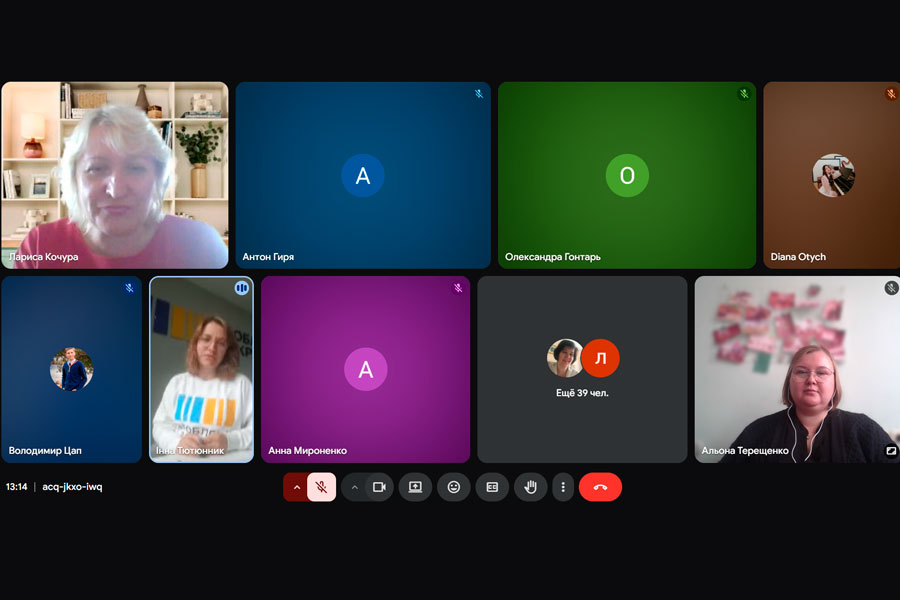900x600 pixels.
Task: Click Володимир Цап profile photo avatar
Action: [x=72, y=369]
